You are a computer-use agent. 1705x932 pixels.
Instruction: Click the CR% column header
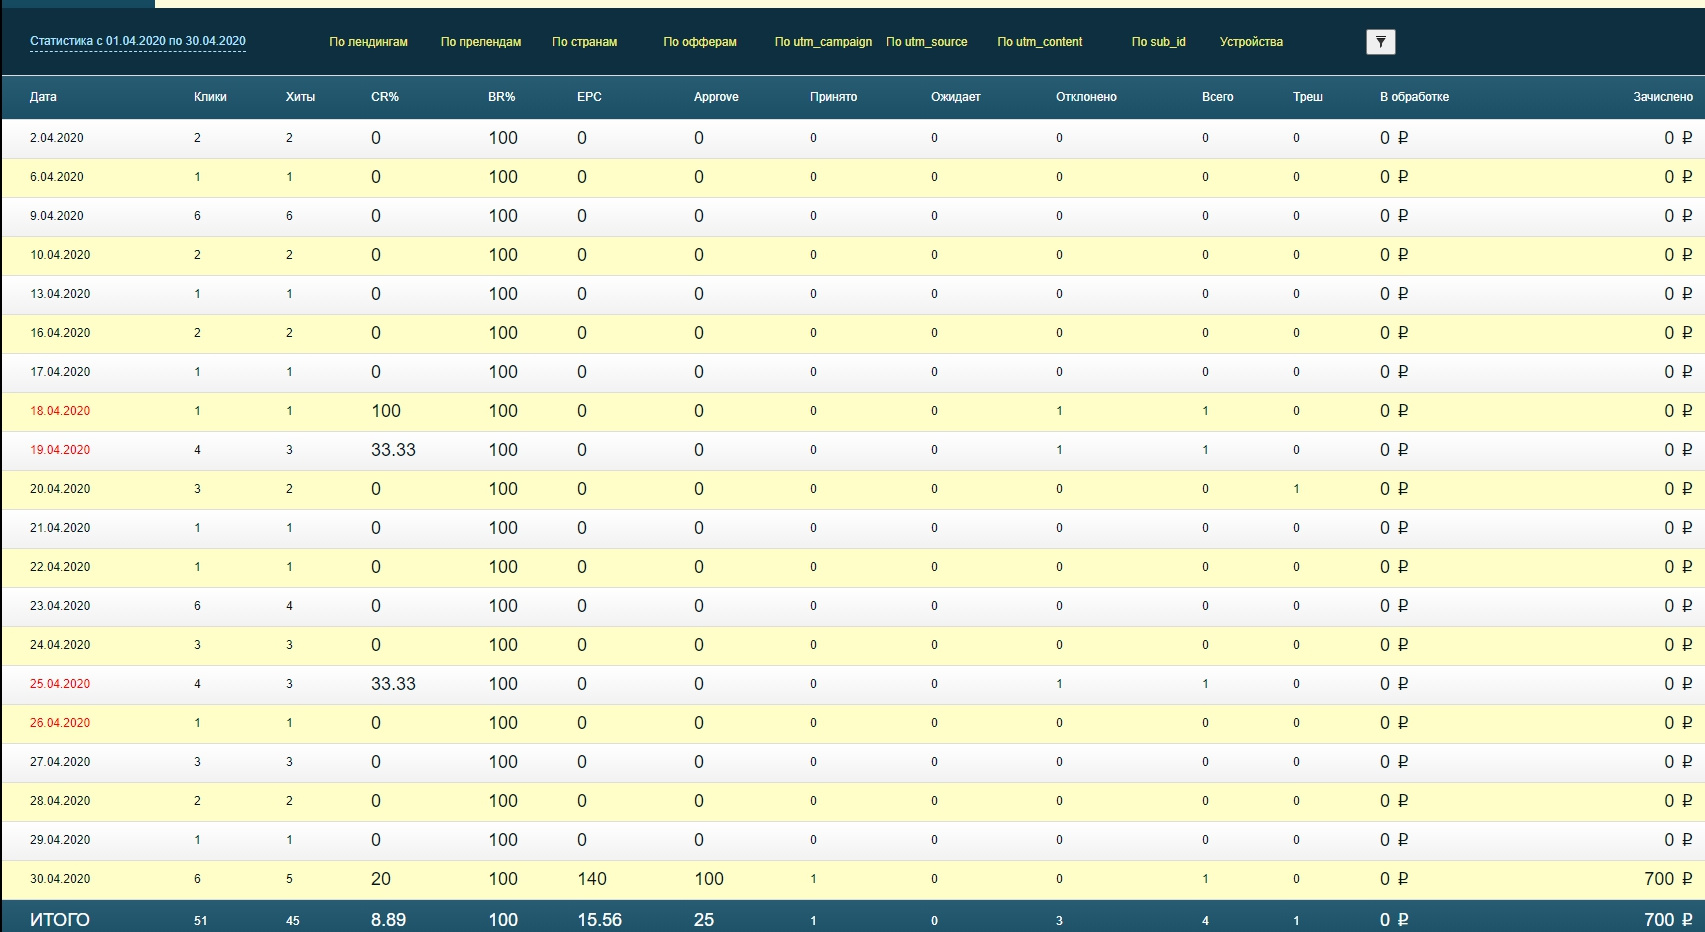(385, 97)
